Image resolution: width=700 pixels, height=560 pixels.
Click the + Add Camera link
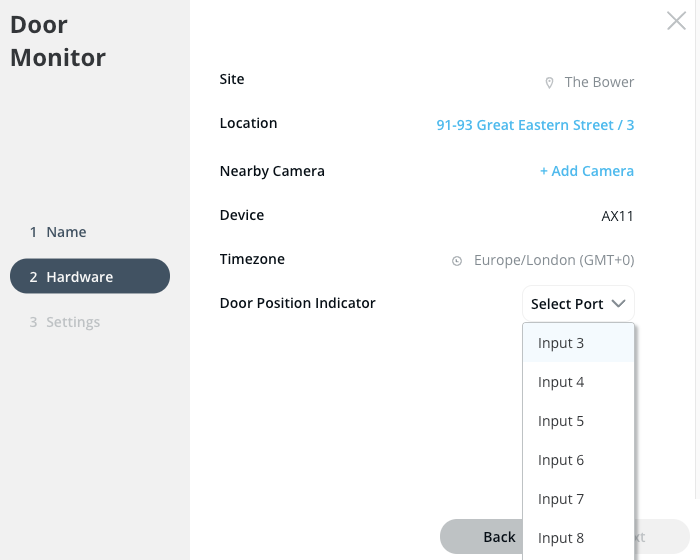point(587,171)
